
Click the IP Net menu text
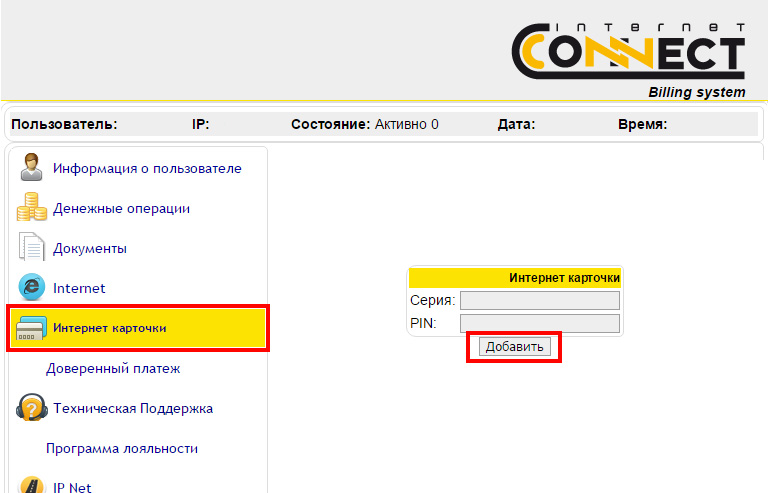(x=72, y=487)
